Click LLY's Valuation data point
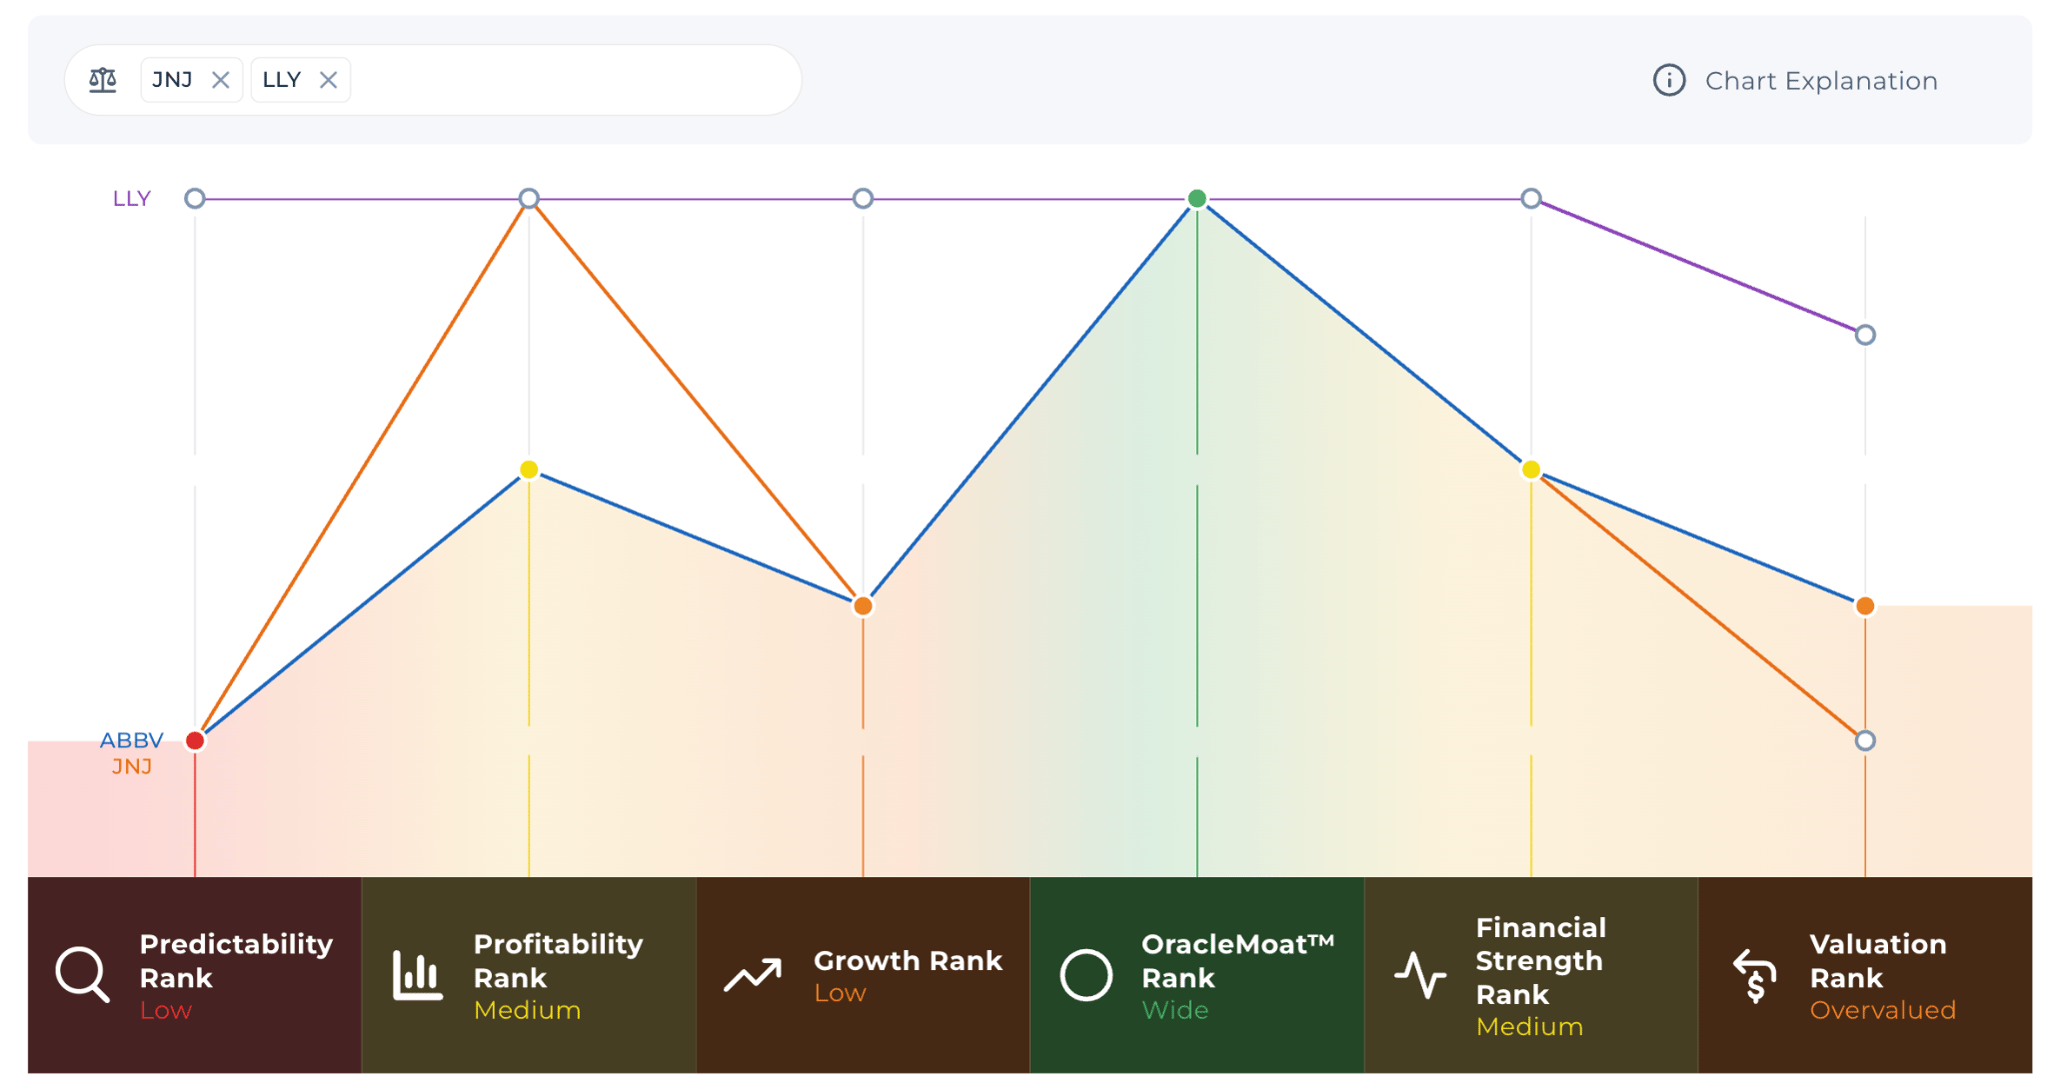 (x=1865, y=335)
